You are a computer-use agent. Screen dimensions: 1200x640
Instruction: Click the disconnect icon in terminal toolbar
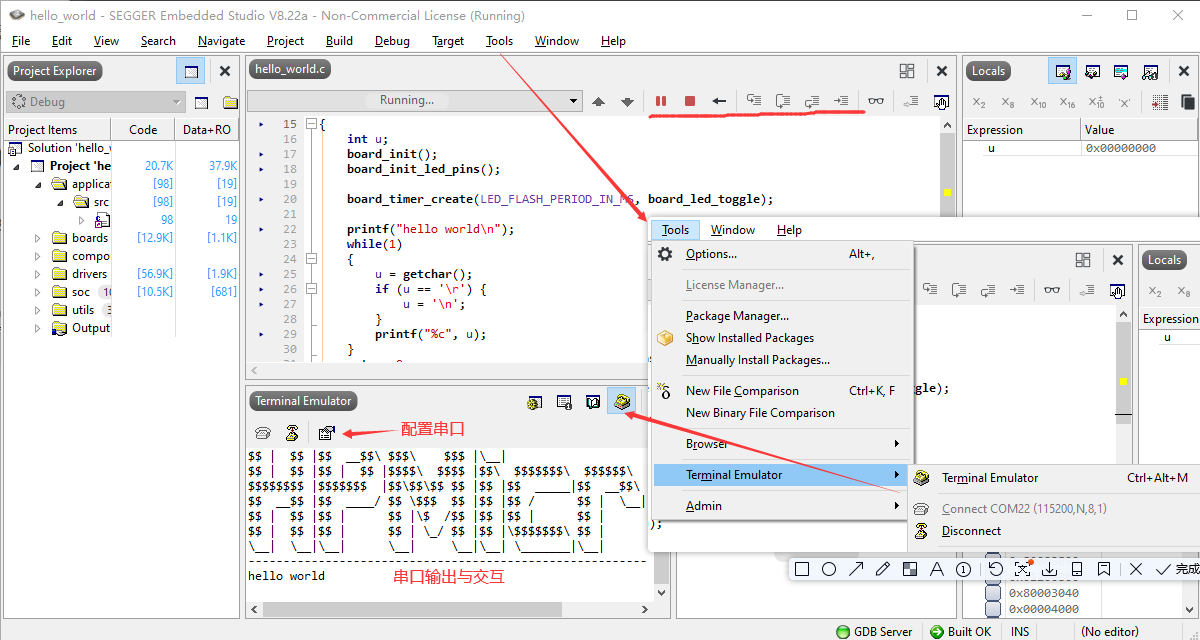292,433
